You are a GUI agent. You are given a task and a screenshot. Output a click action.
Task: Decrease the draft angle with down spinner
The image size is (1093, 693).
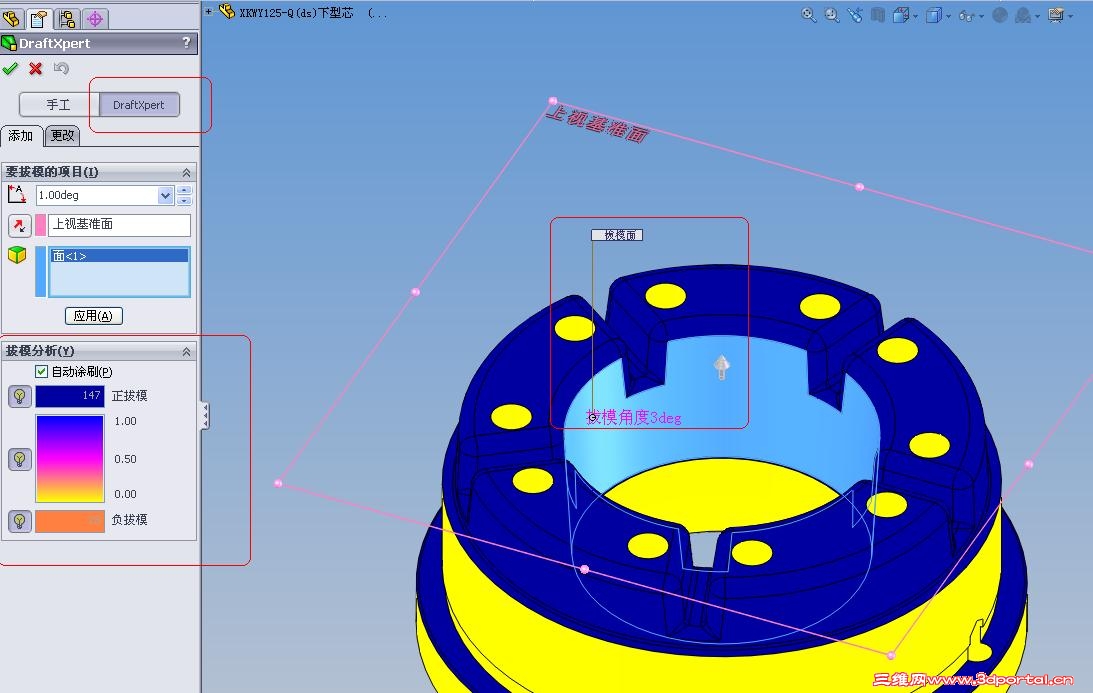[x=184, y=200]
